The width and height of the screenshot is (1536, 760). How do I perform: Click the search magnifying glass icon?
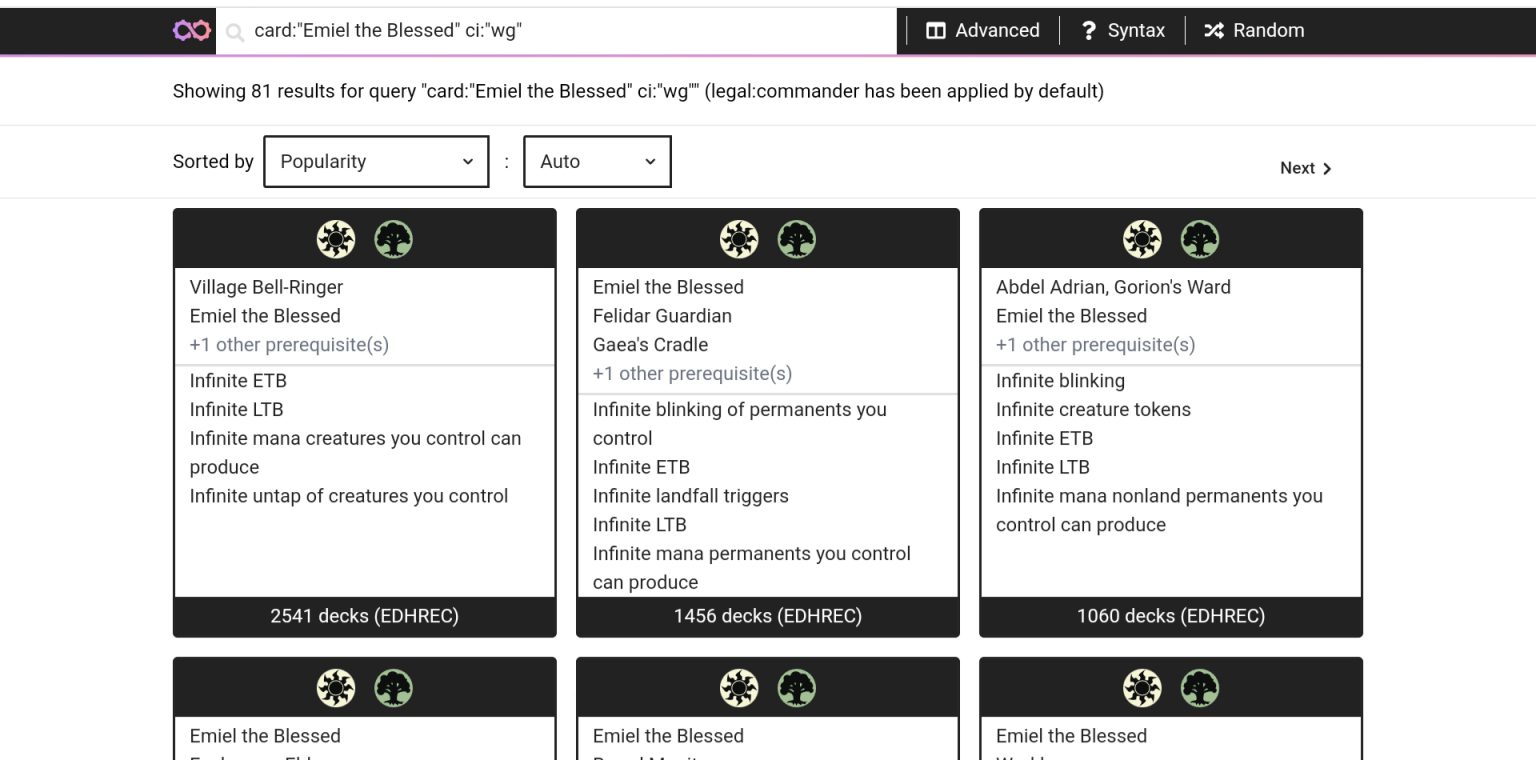[234, 31]
